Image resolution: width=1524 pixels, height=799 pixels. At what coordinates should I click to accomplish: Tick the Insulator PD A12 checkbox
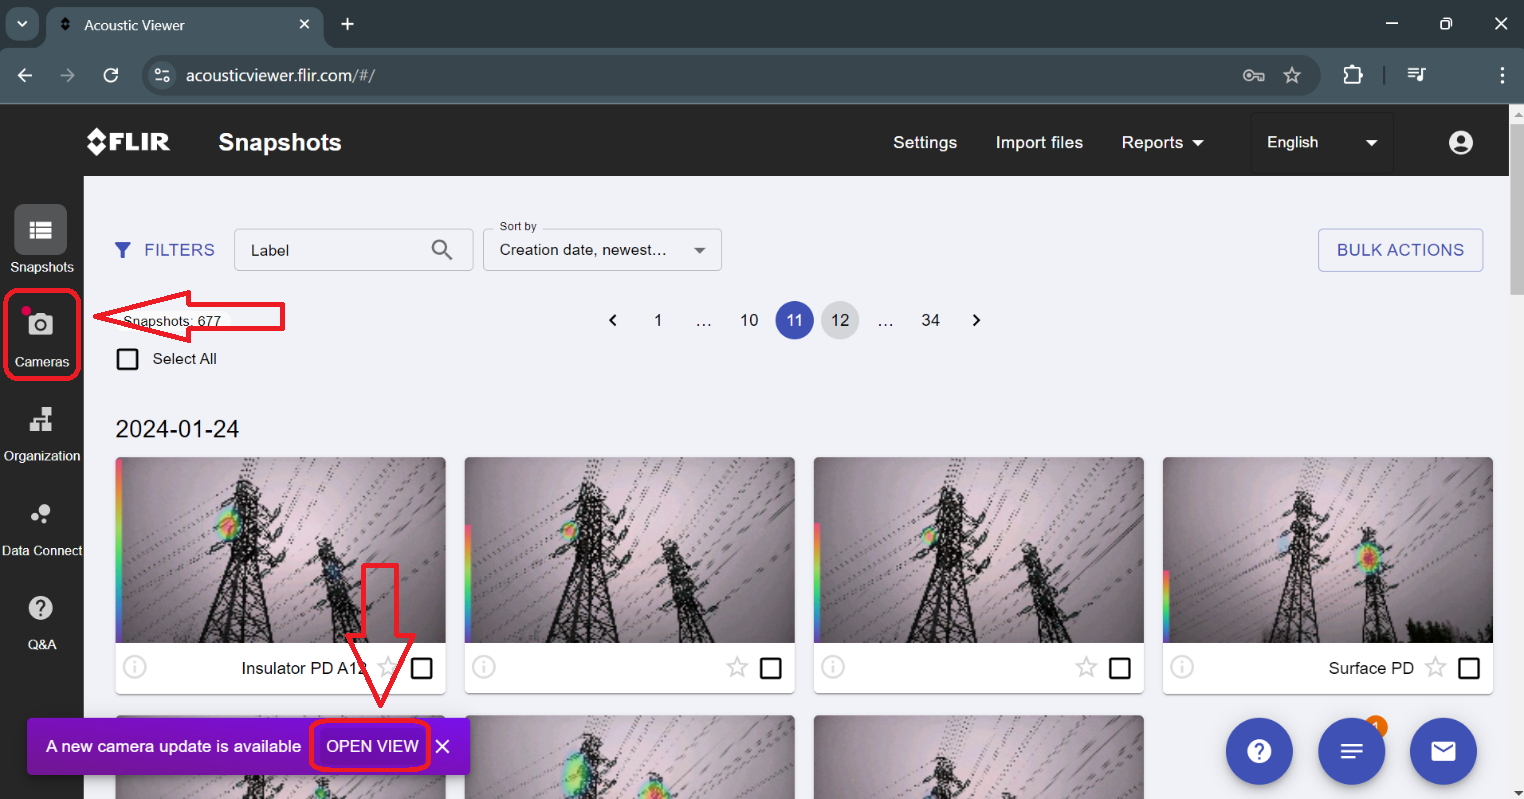[422, 668]
